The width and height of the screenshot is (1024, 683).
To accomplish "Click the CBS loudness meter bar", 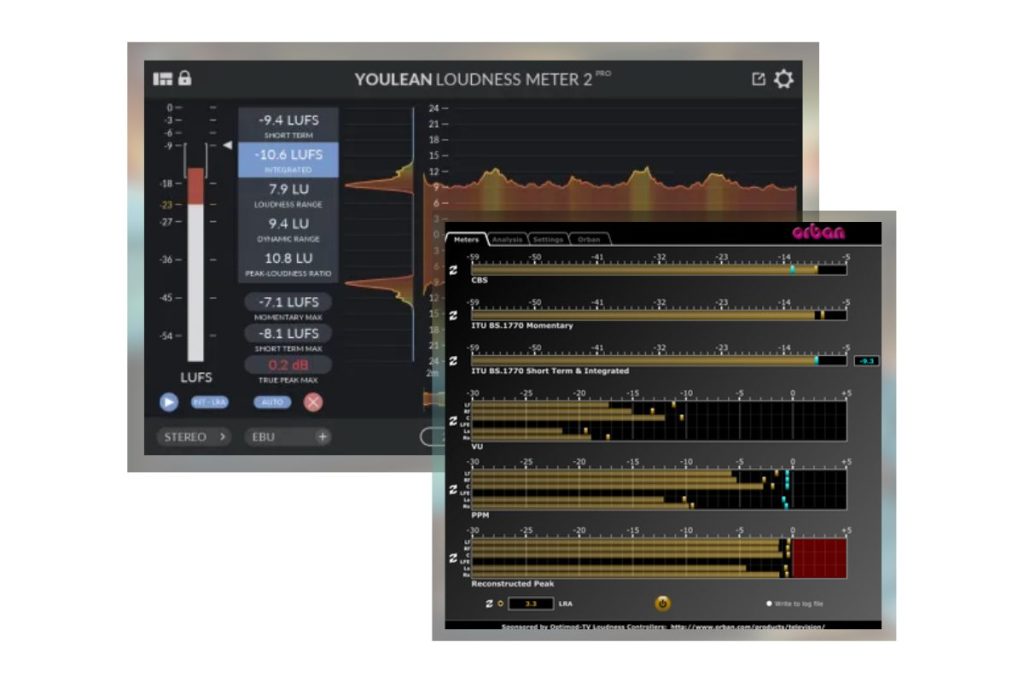I will pos(658,270).
